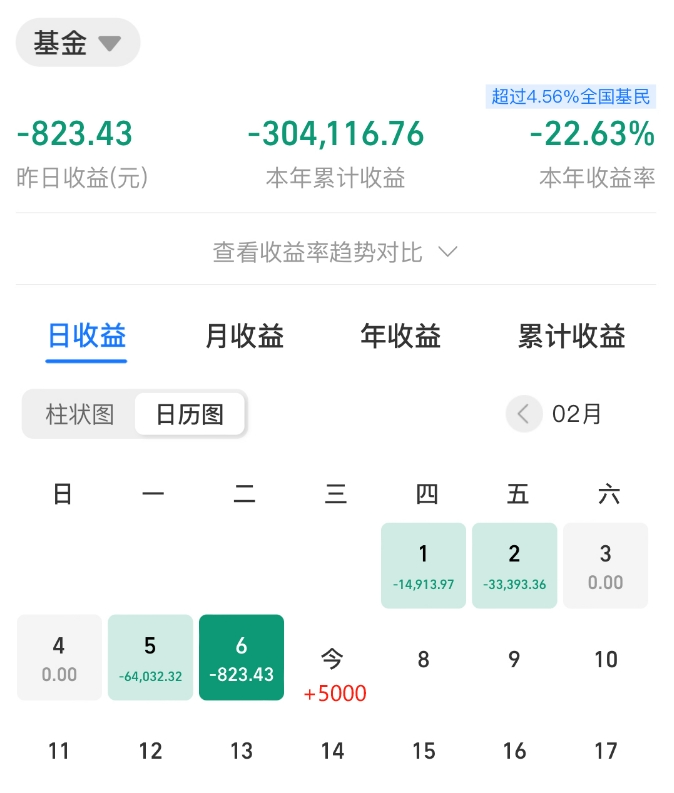674x793 pixels.
Task: Tap the 本年累计收益 label
Action: pyautogui.click(x=336, y=178)
